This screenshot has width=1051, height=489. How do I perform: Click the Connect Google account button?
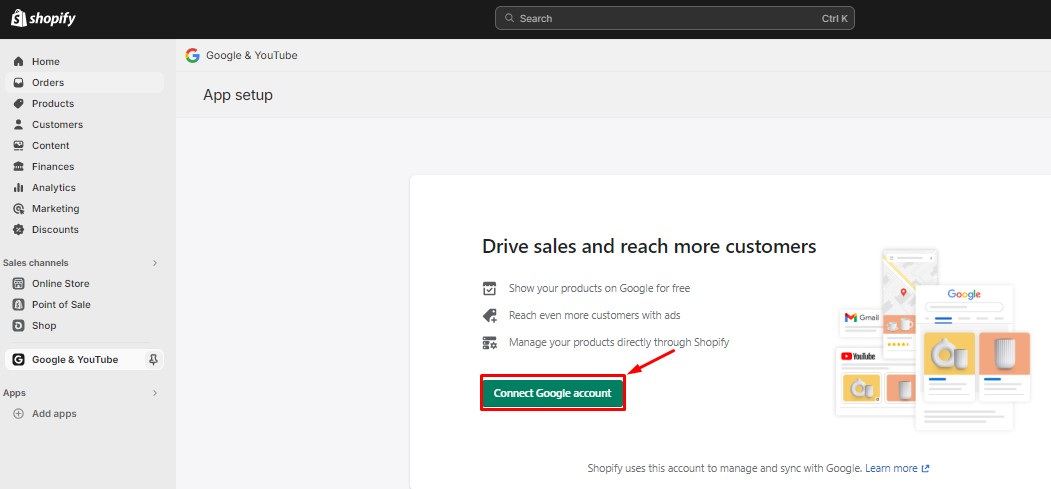point(552,393)
